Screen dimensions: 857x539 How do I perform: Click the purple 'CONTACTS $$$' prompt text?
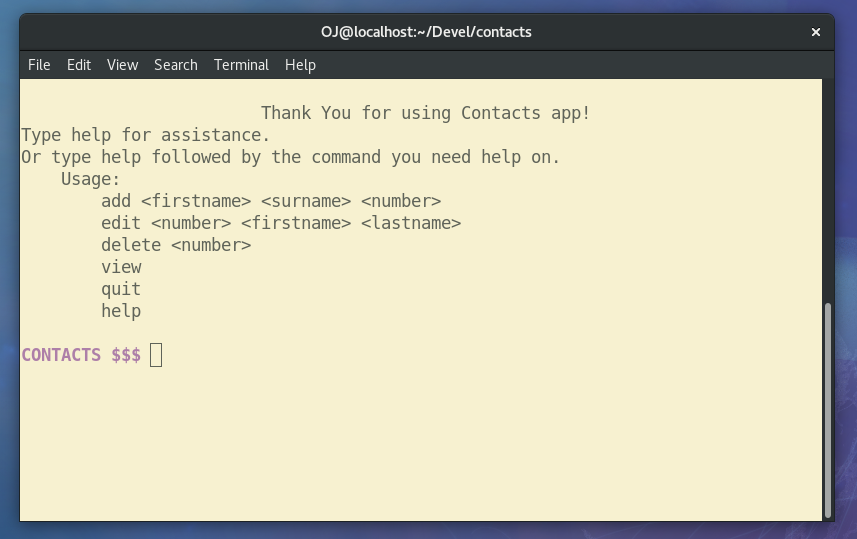click(81, 355)
